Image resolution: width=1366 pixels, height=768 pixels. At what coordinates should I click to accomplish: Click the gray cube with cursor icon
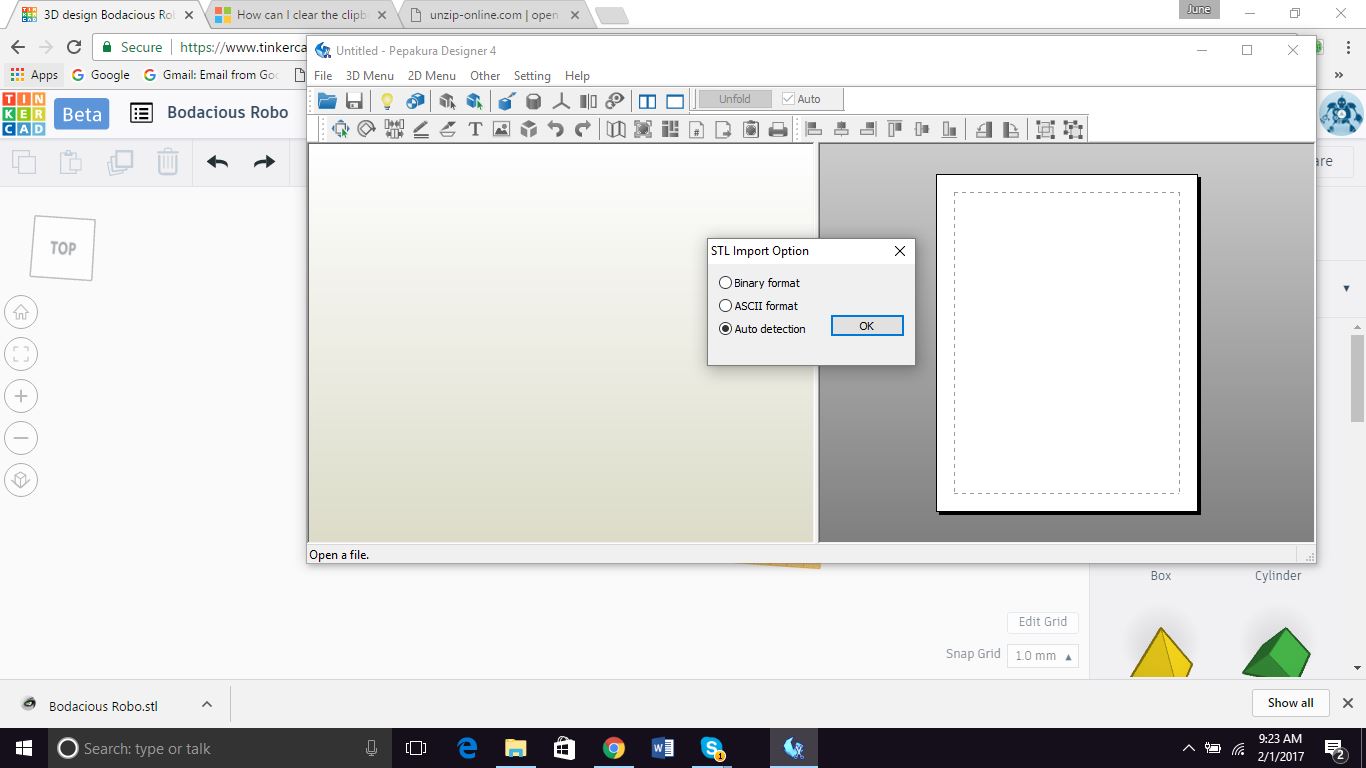(x=447, y=100)
